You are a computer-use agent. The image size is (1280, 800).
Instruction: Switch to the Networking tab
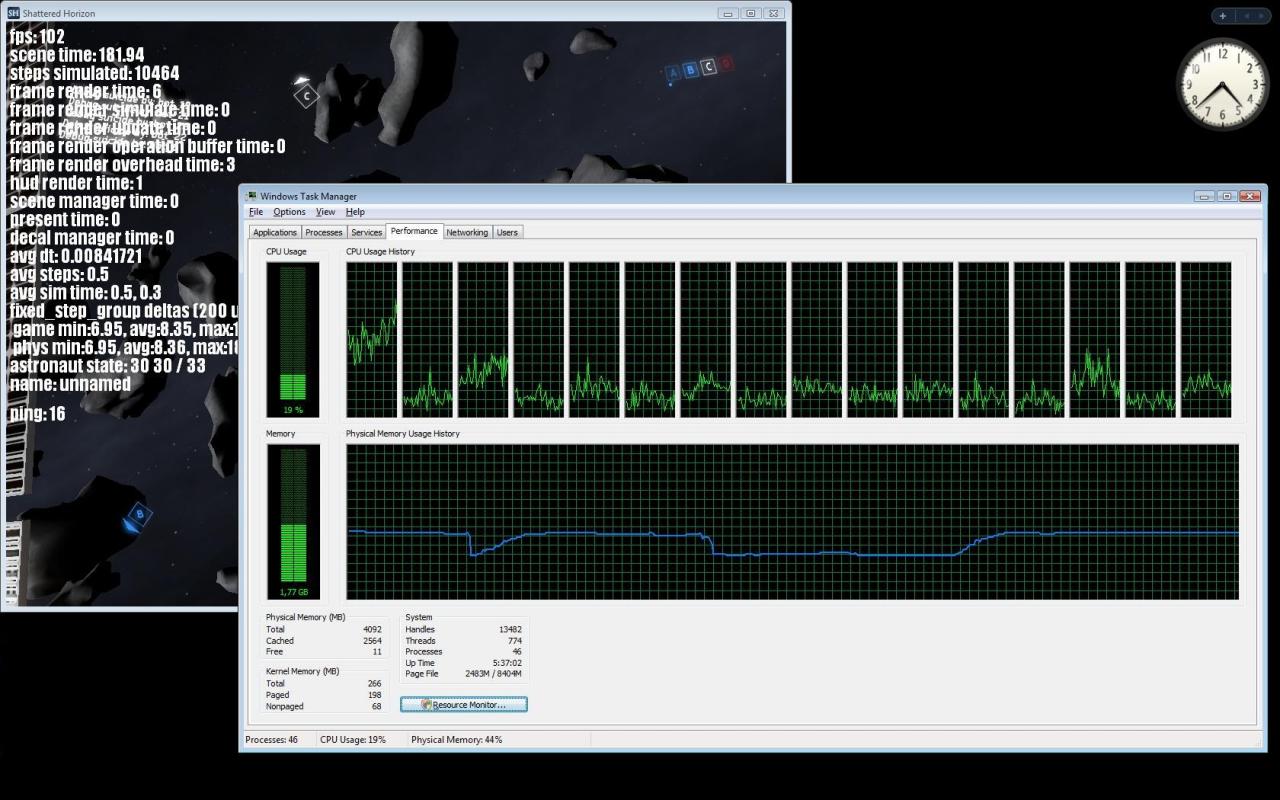467,232
